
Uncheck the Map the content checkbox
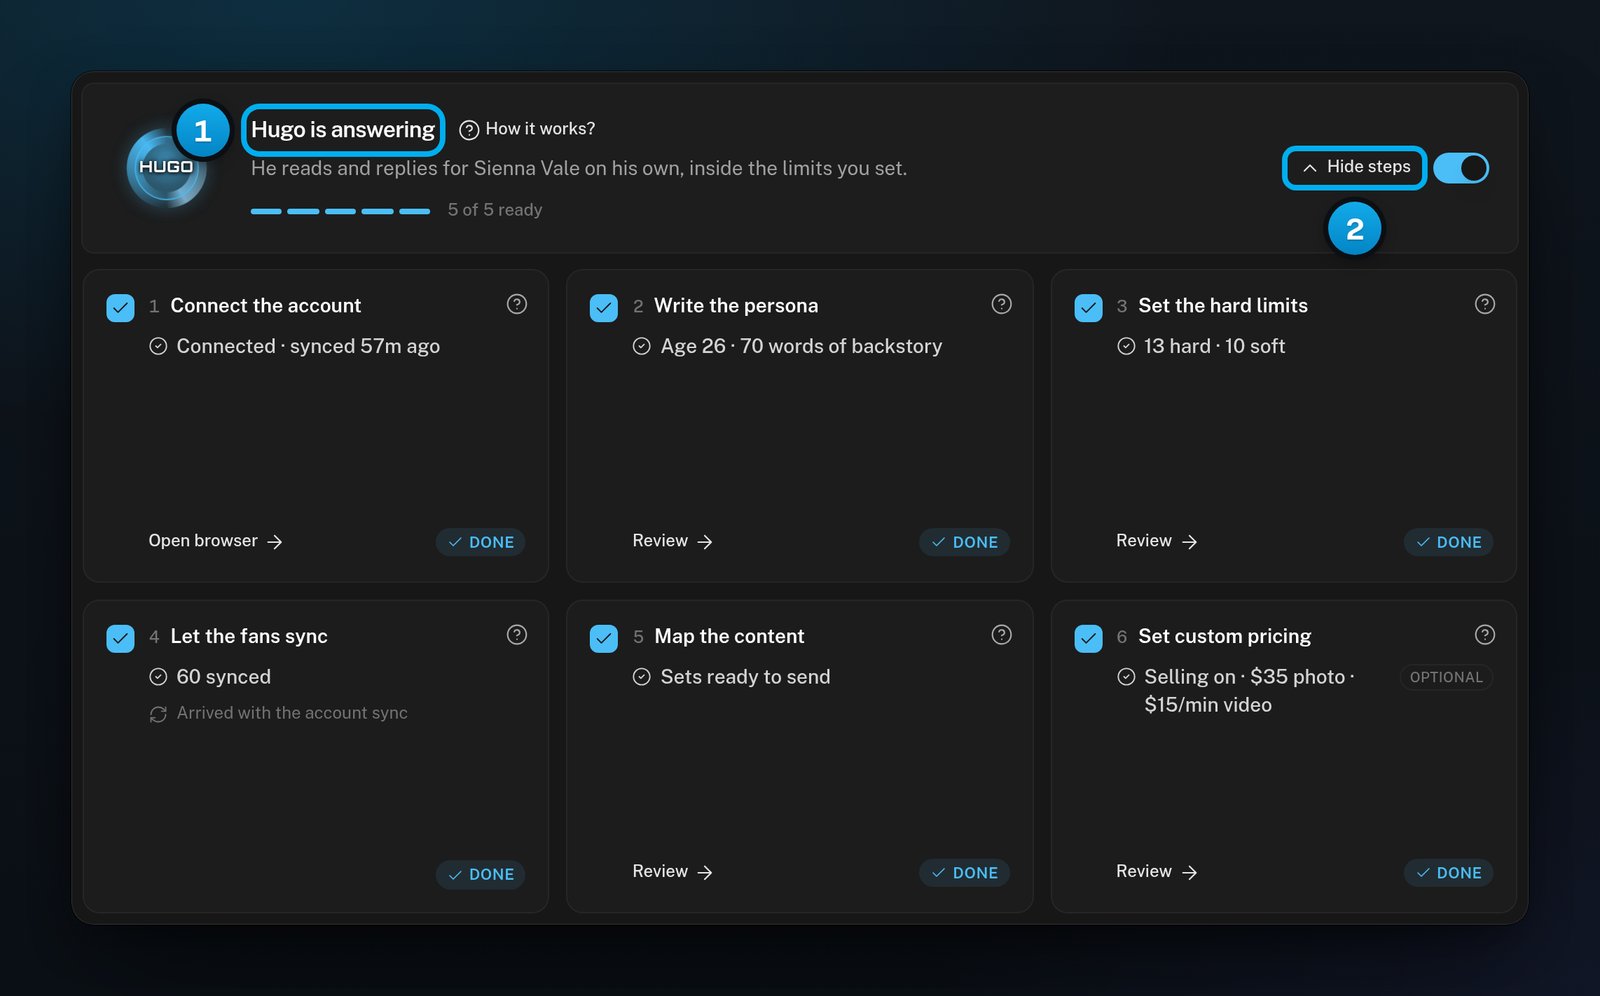[604, 638]
